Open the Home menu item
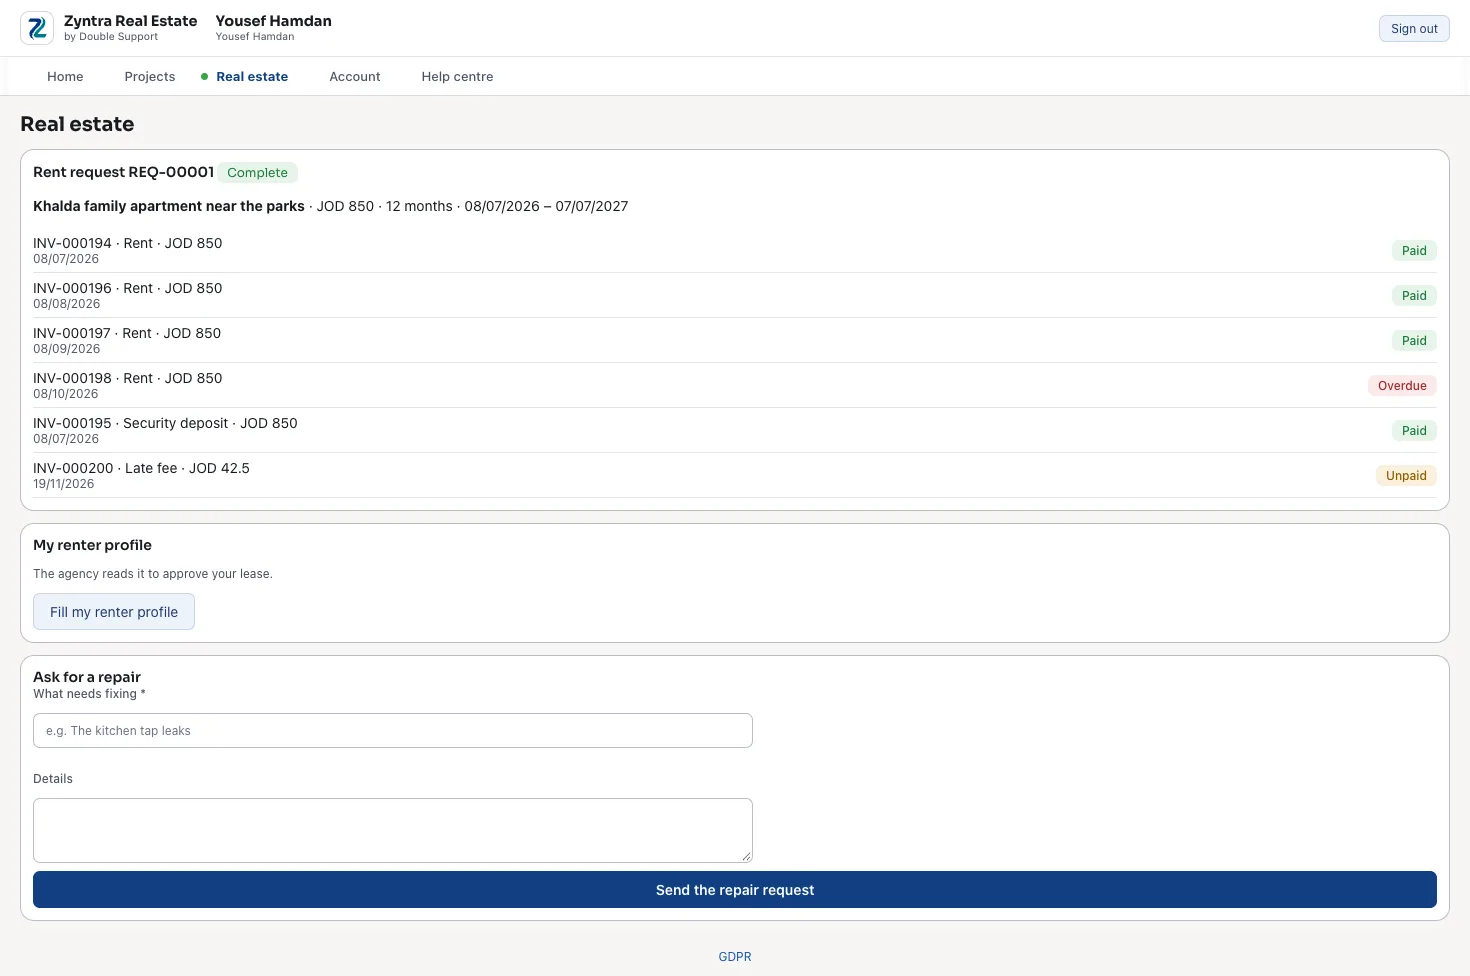This screenshot has height=976, width=1470. pos(65,77)
